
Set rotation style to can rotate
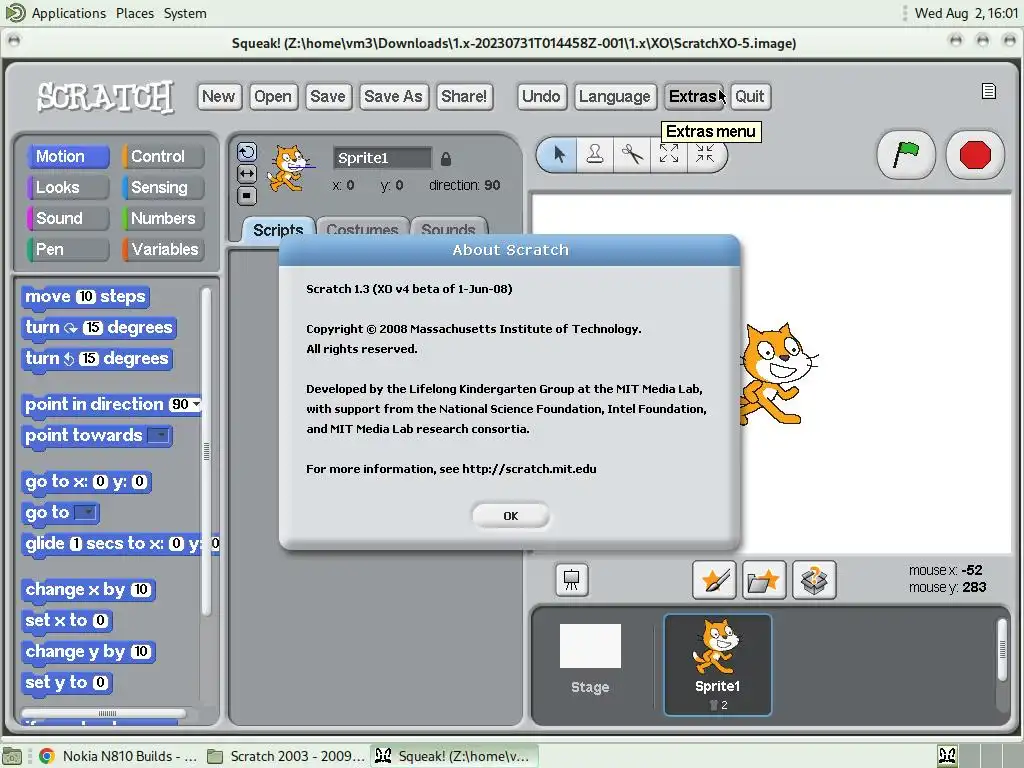247,152
